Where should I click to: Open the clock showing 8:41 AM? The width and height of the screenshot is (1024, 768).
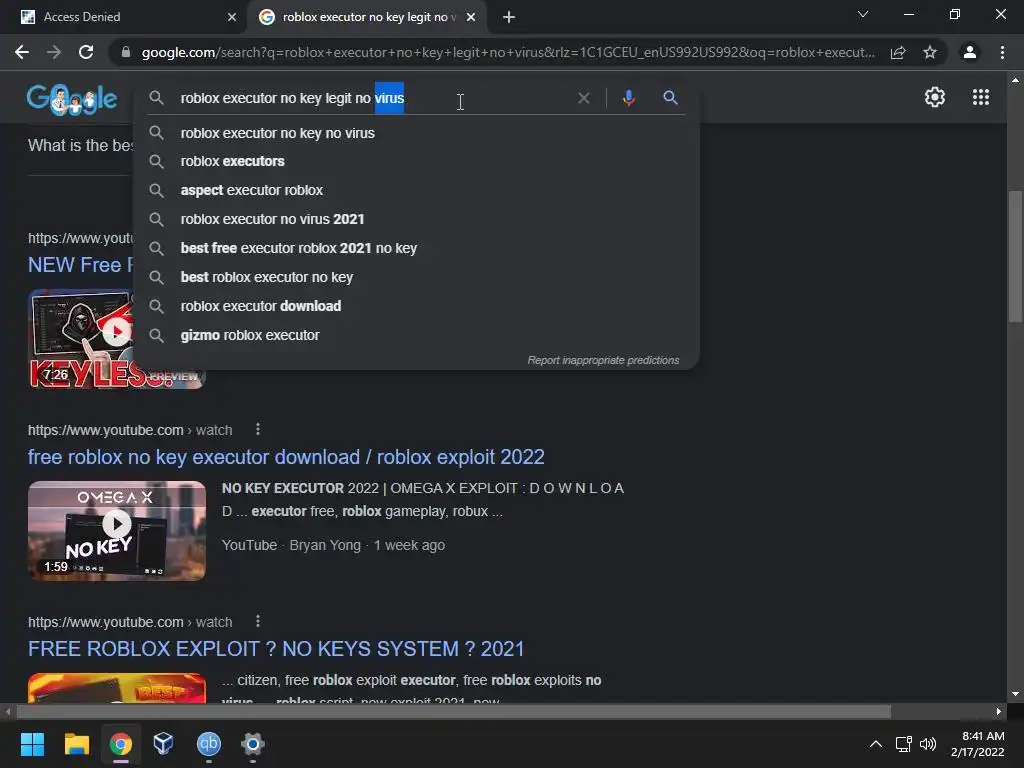(x=978, y=744)
